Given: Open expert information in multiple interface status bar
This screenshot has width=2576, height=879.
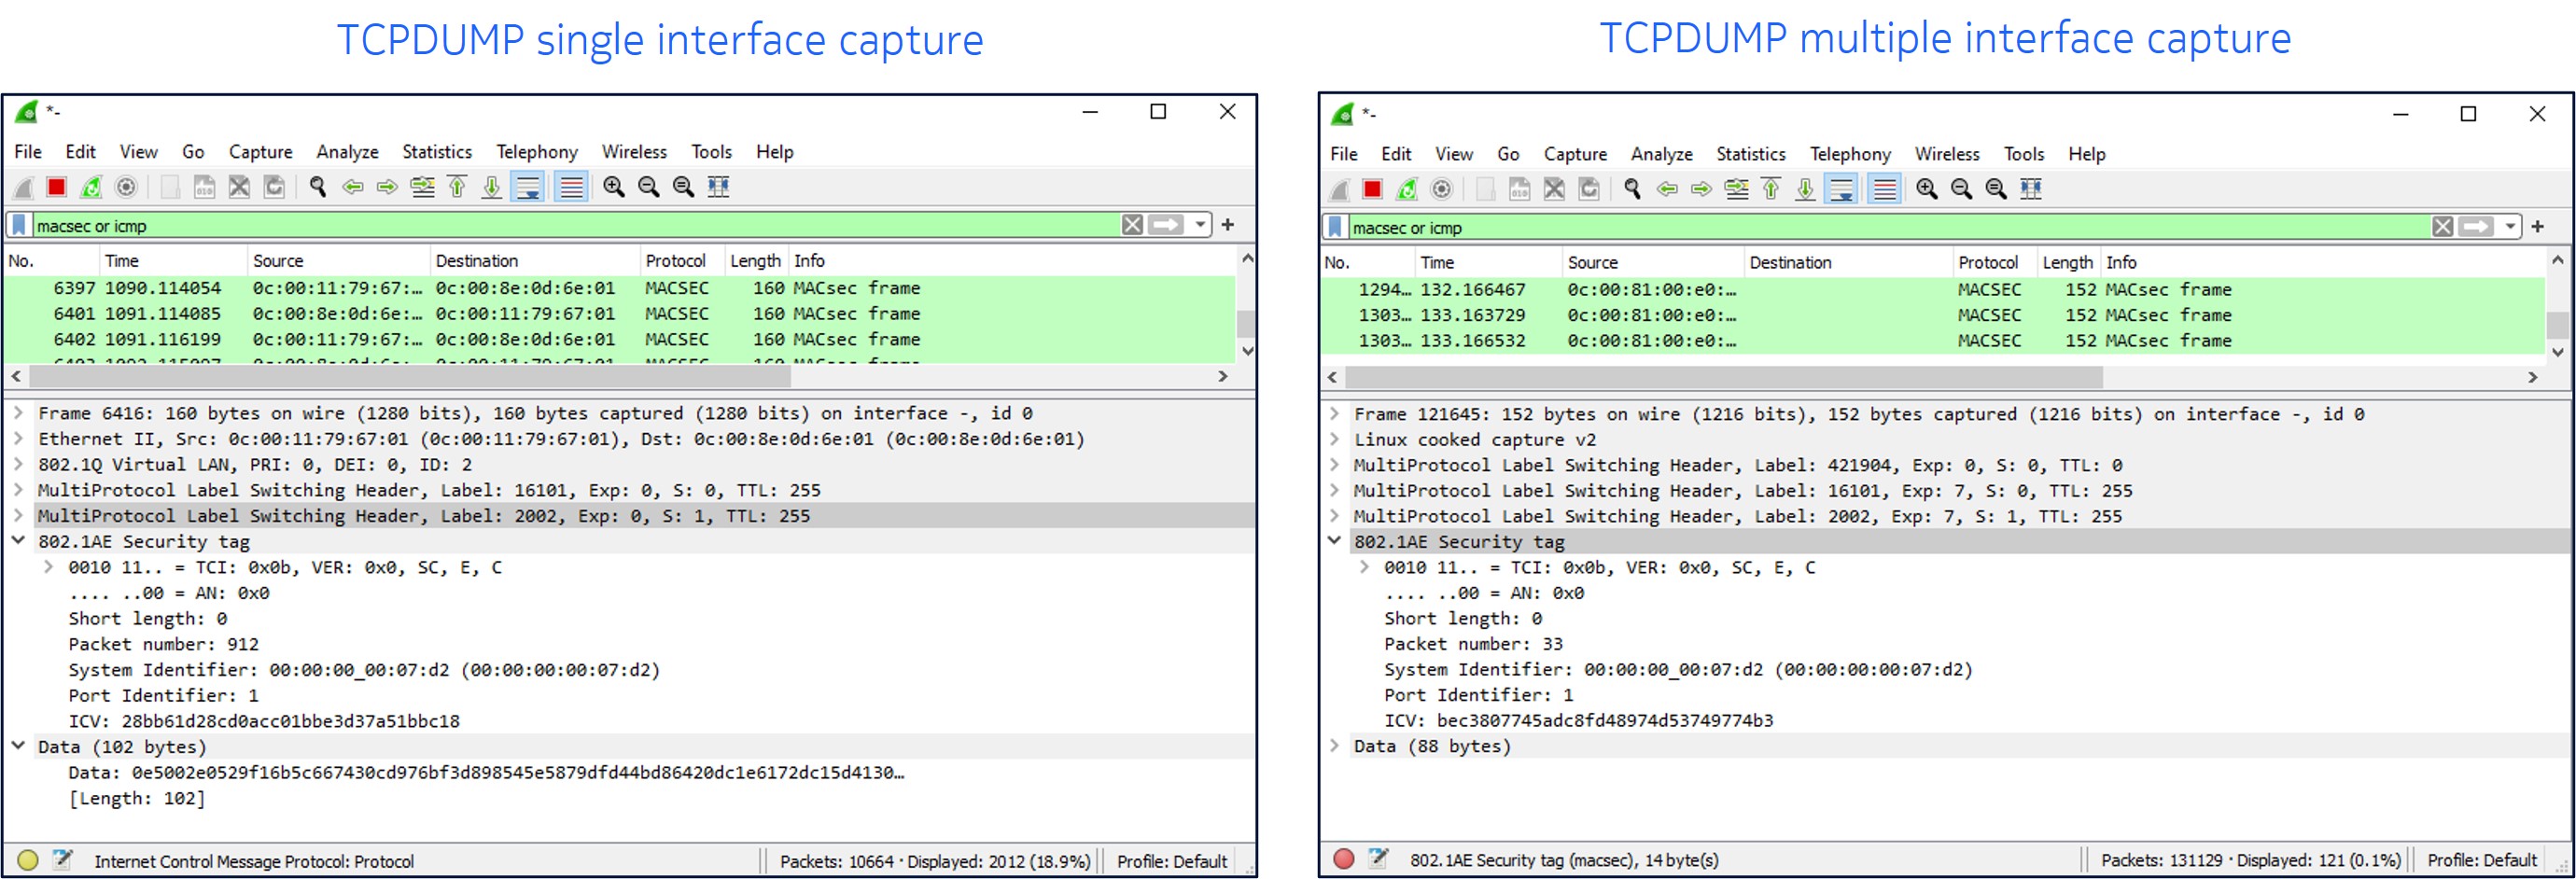Looking at the screenshot, I should [x=1344, y=858].
